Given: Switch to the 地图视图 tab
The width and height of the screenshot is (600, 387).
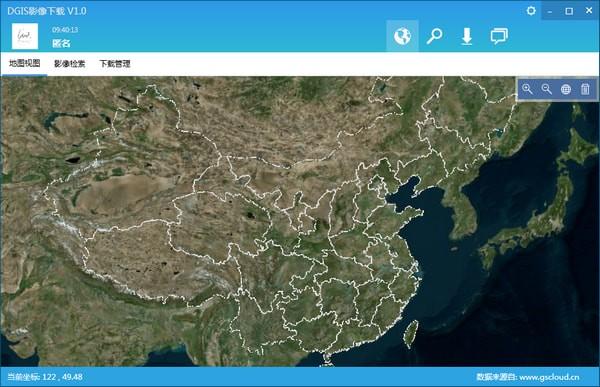Looking at the screenshot, I should (x=24, y=64).
